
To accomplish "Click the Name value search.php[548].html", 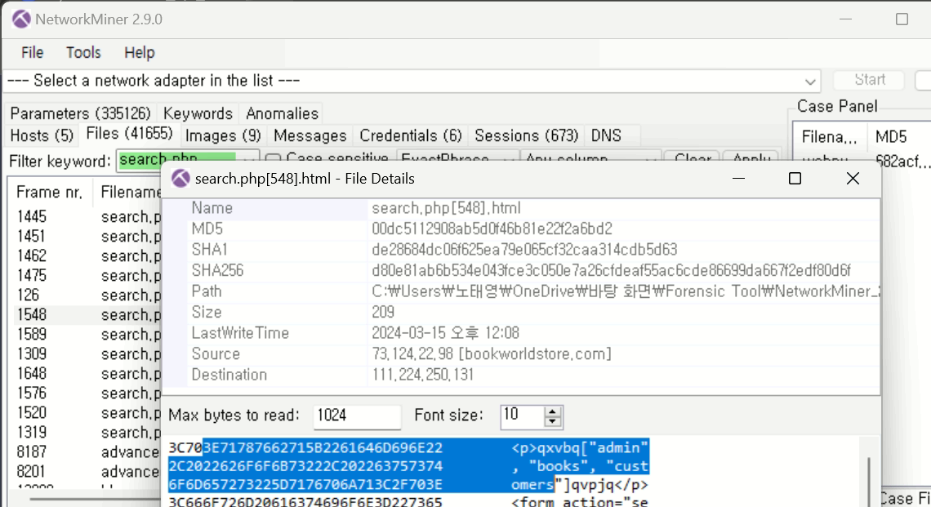I will [446, 208].
